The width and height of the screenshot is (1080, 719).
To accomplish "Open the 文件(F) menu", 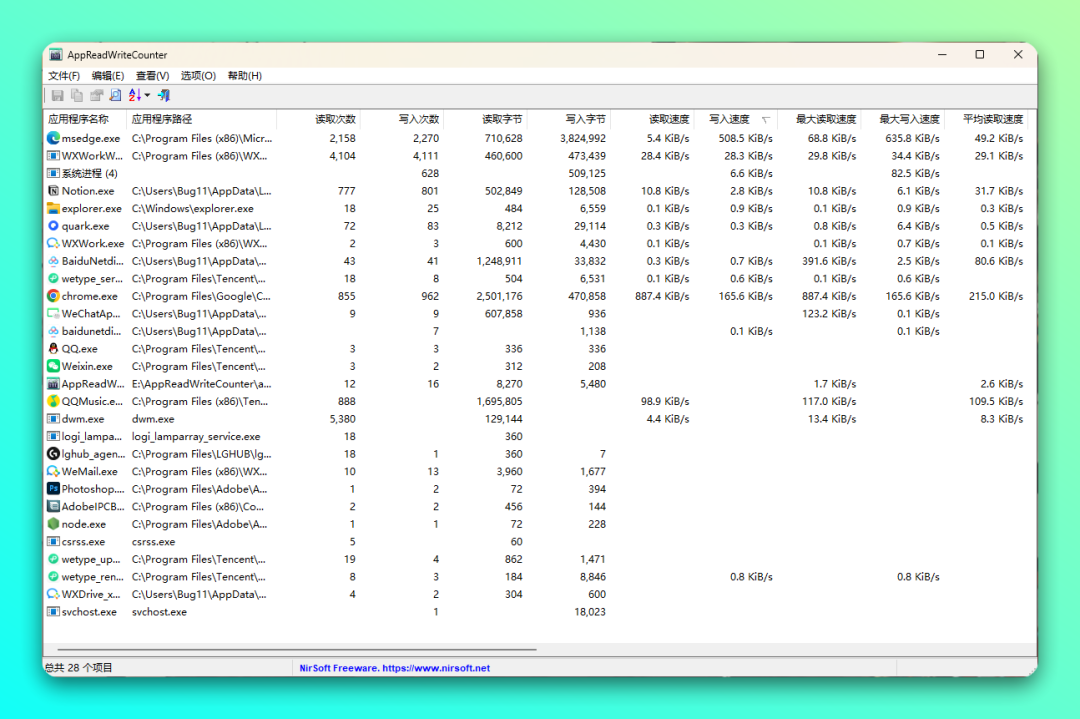I will [x=64, y=76].
